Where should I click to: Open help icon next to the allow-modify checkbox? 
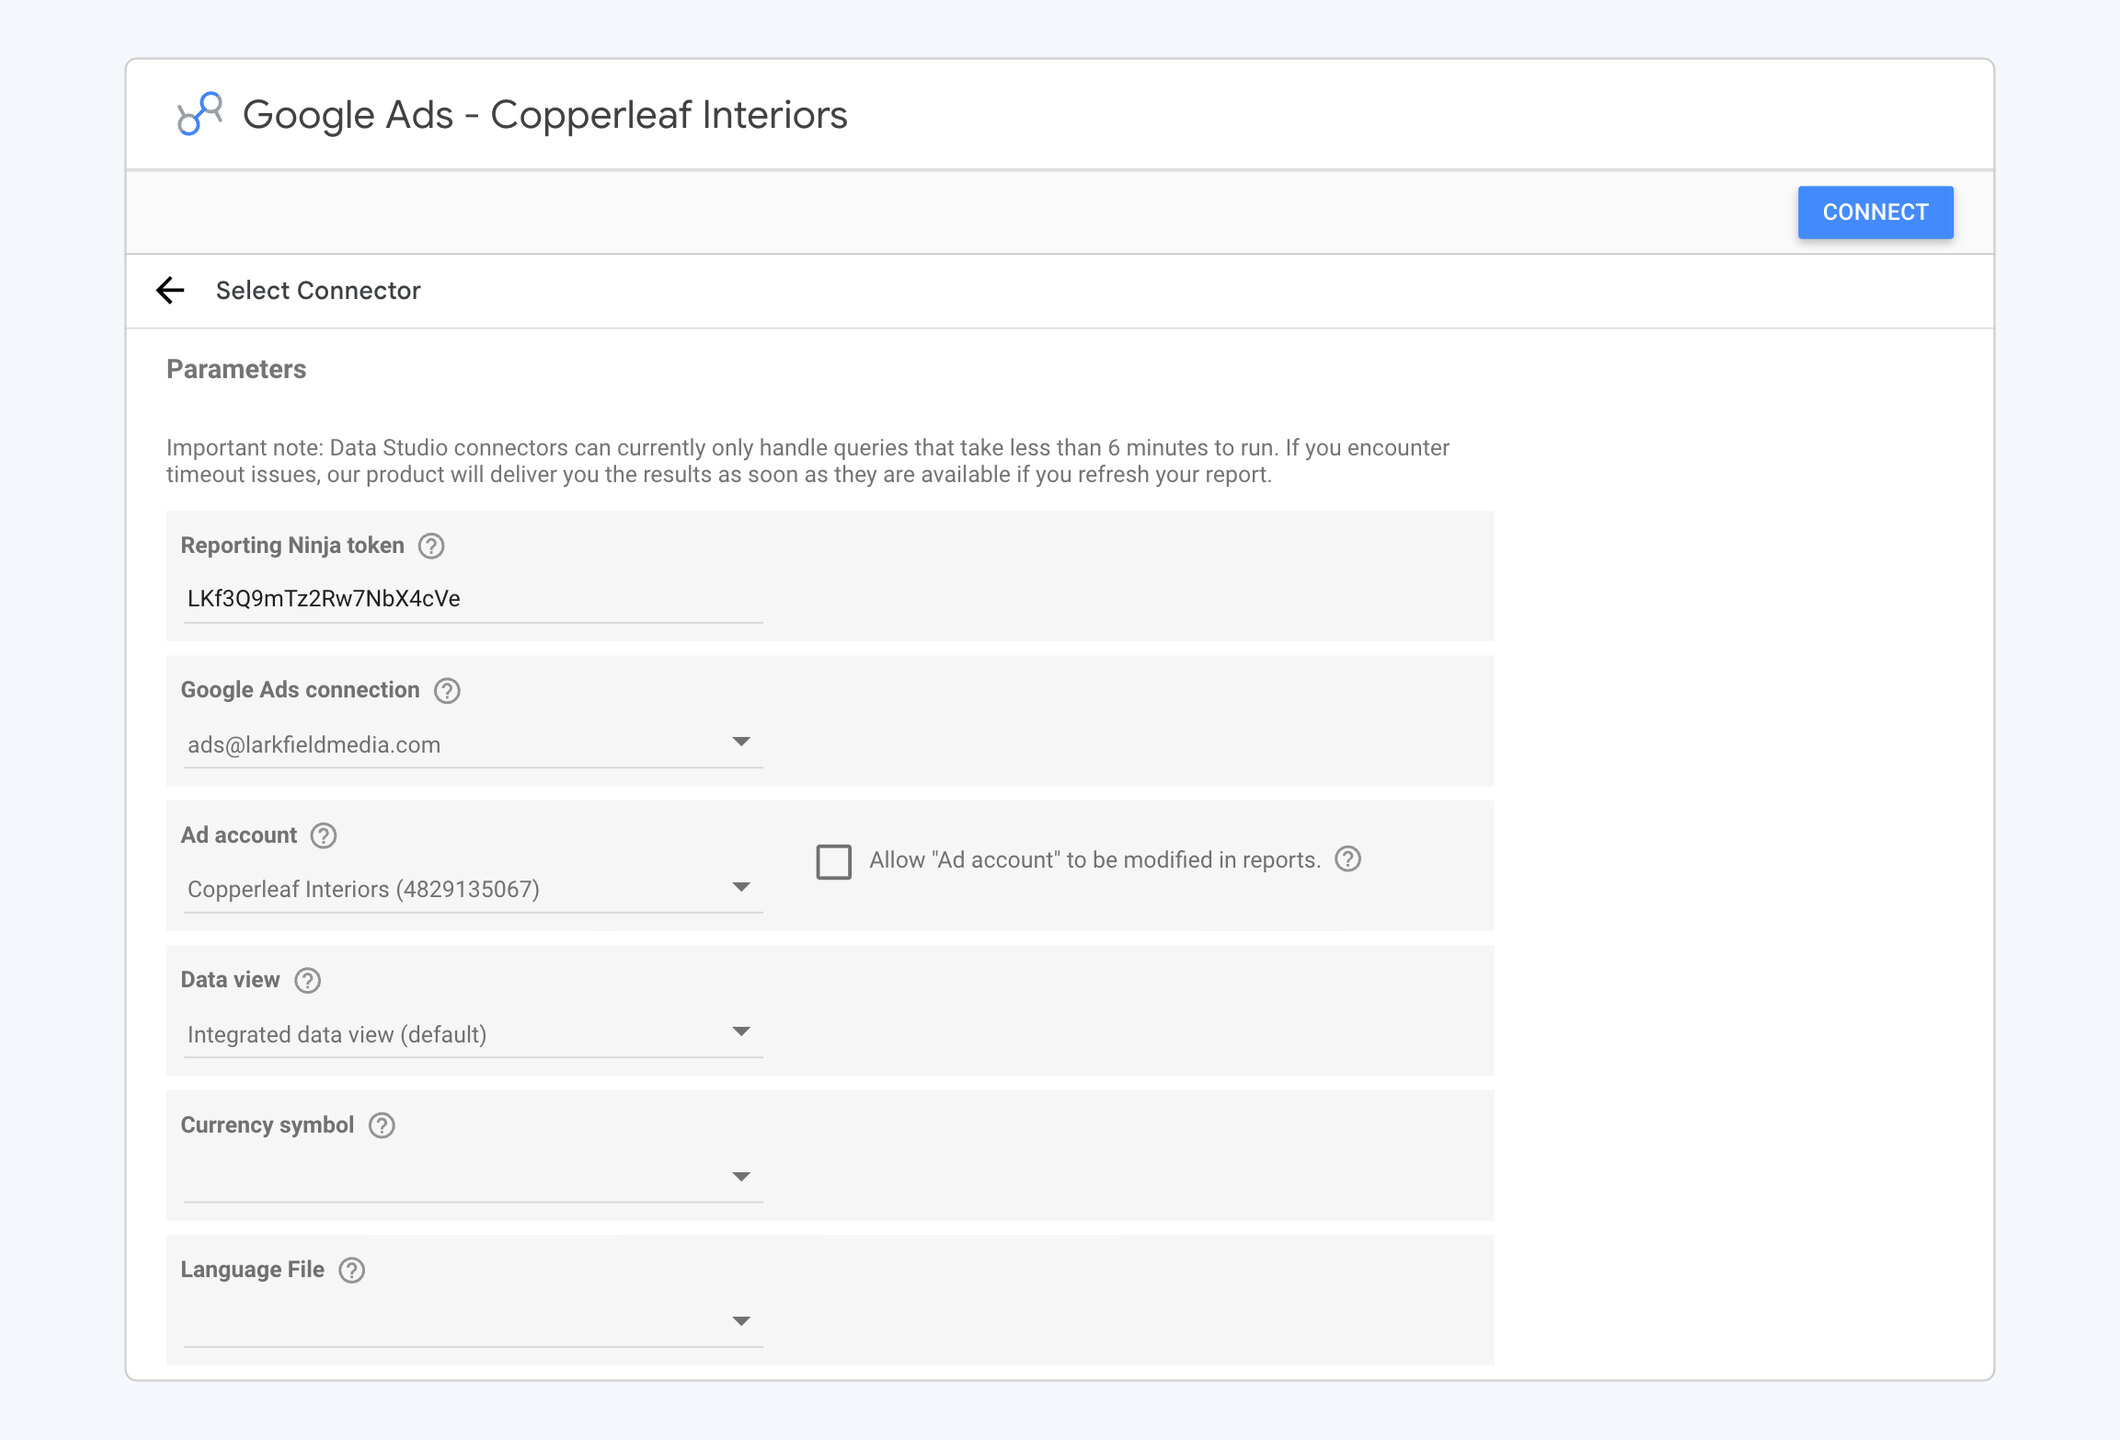pos(1348,859)
